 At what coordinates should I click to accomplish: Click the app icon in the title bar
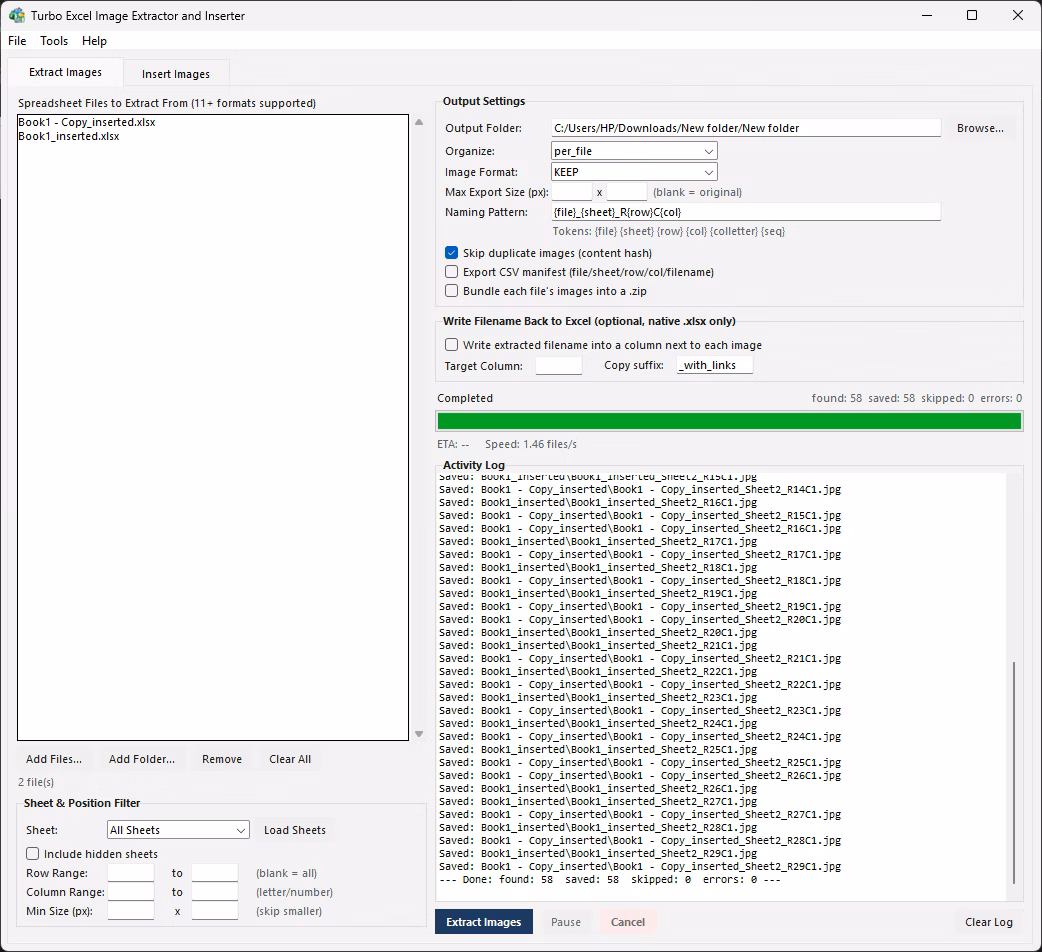(x=17, y=15)
